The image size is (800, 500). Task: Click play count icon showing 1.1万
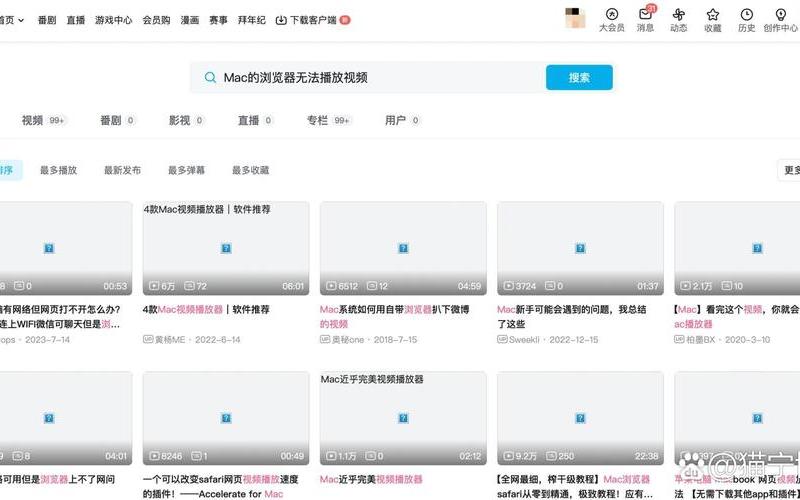coord(331,456)
